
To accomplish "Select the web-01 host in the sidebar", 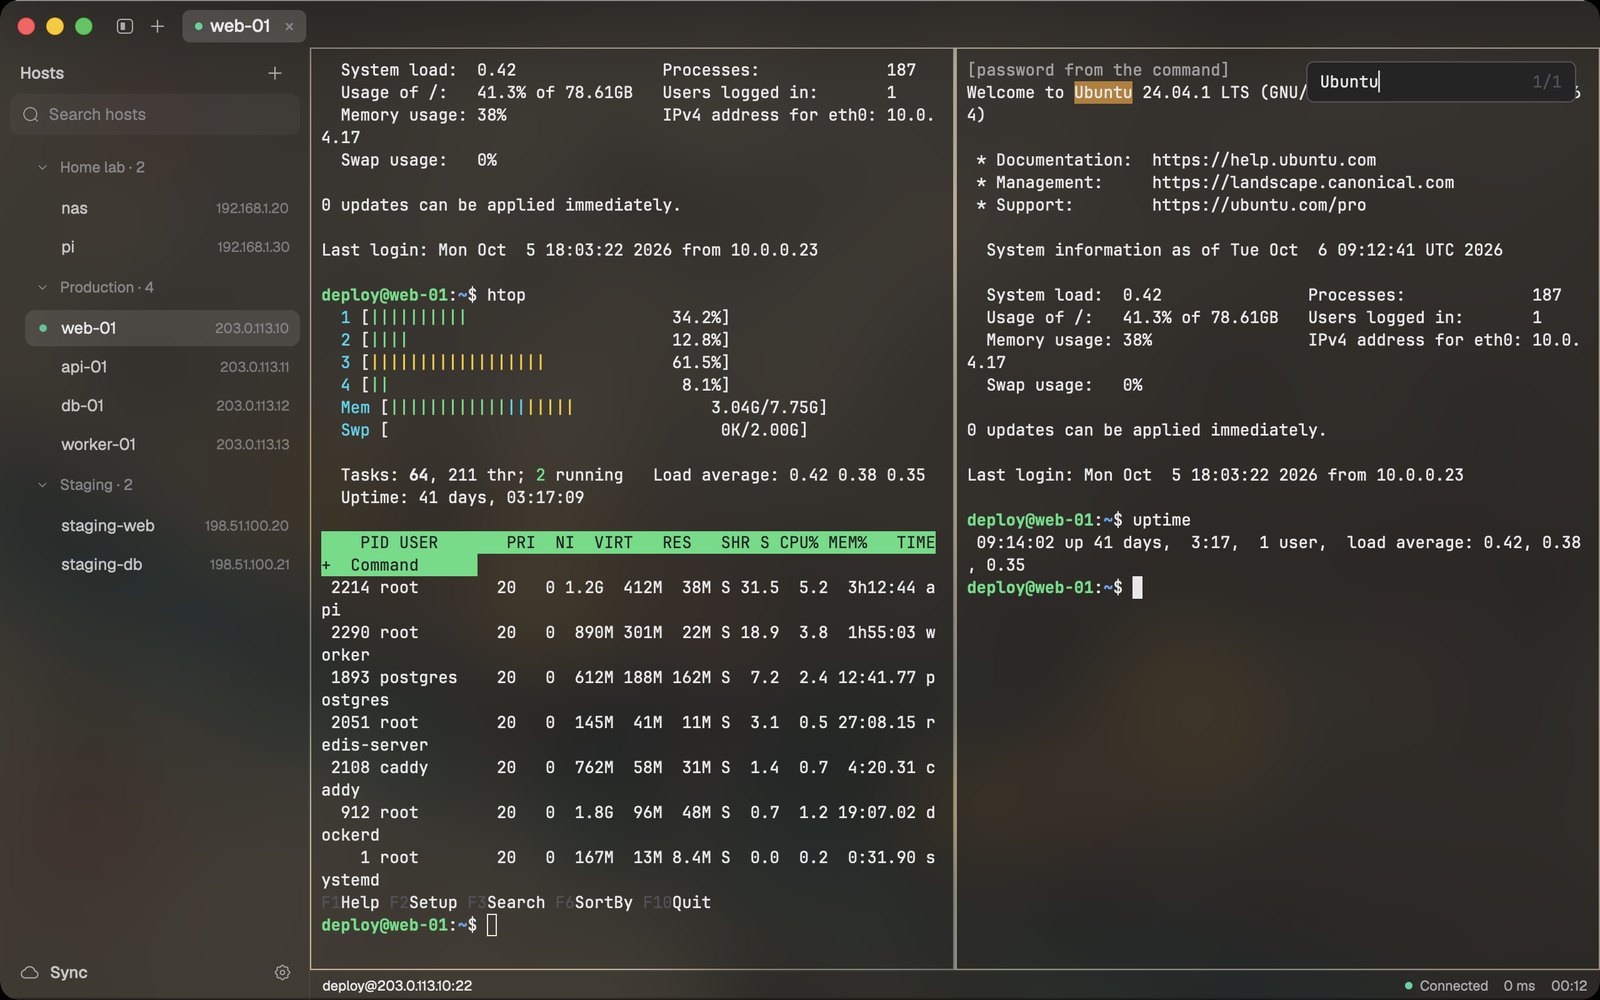I will 162,328.
